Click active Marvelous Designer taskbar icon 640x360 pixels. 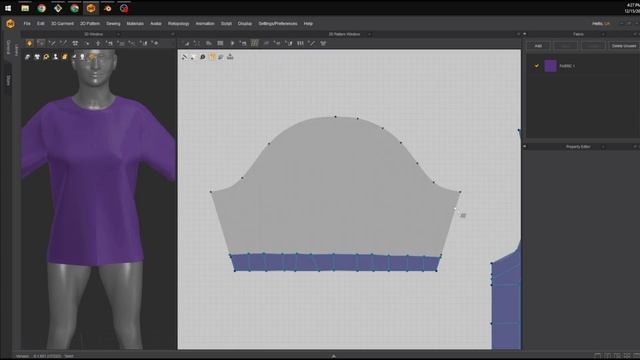click(91, 8)
